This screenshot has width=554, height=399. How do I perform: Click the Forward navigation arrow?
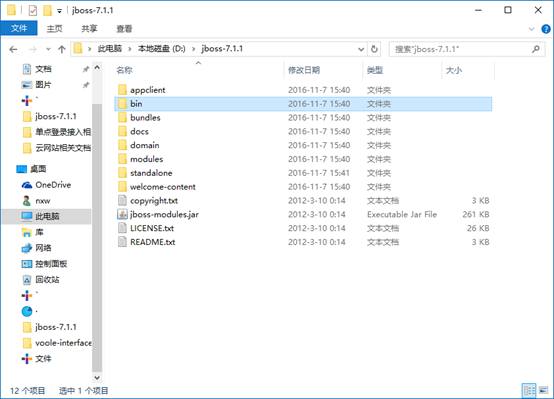[33, 49]
